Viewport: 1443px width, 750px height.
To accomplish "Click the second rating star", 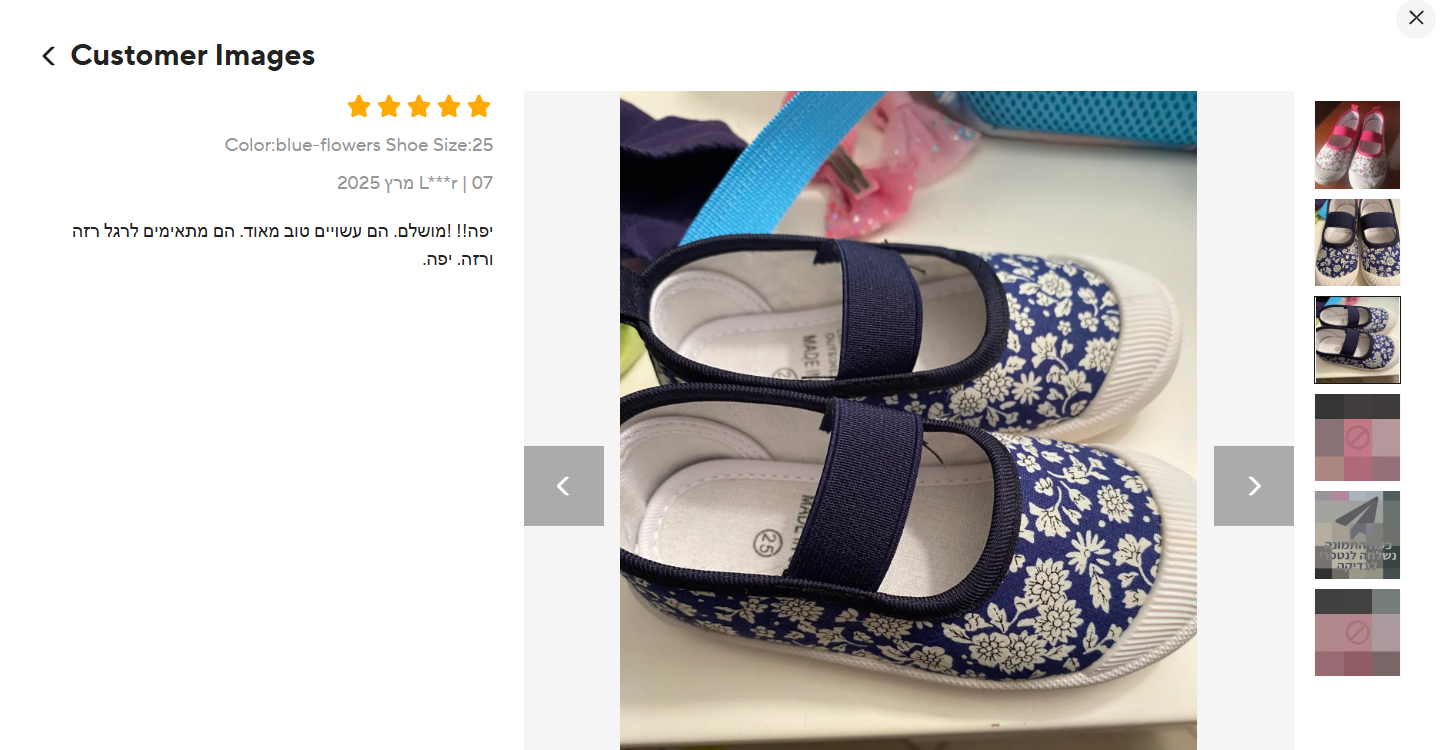I will click(389, 106).
